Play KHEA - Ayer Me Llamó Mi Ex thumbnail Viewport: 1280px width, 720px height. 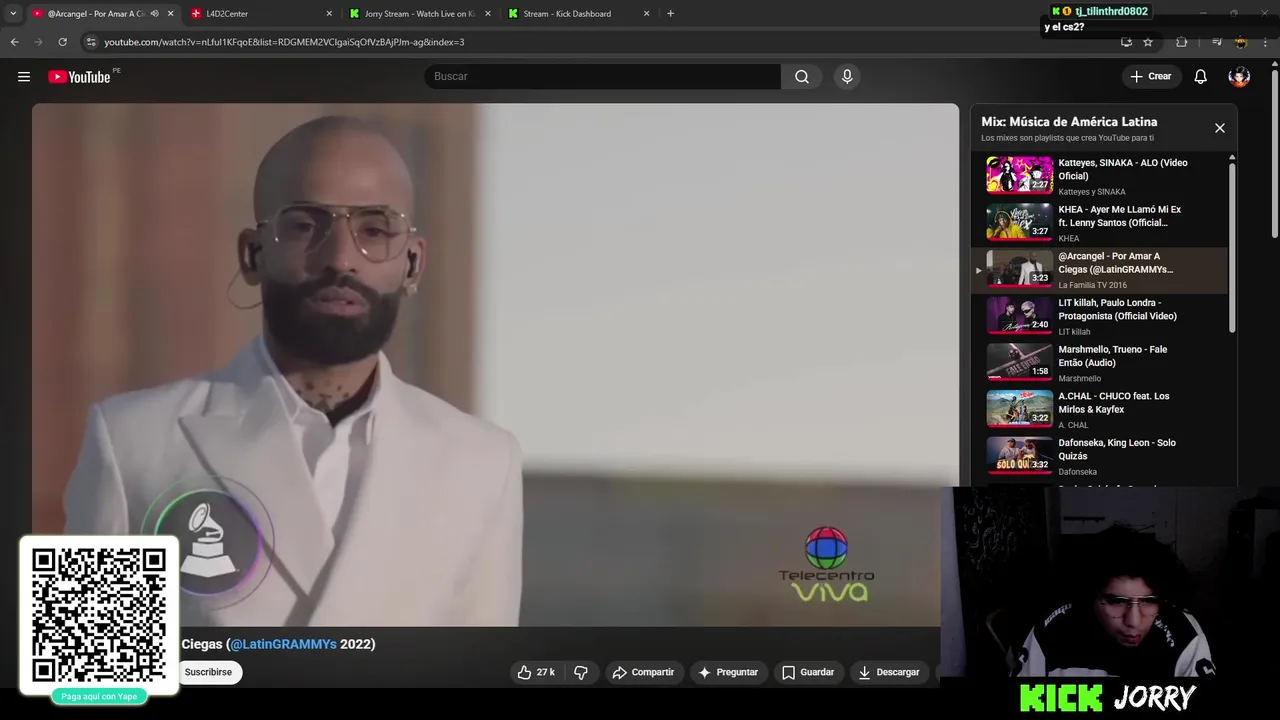[1019, 221]
